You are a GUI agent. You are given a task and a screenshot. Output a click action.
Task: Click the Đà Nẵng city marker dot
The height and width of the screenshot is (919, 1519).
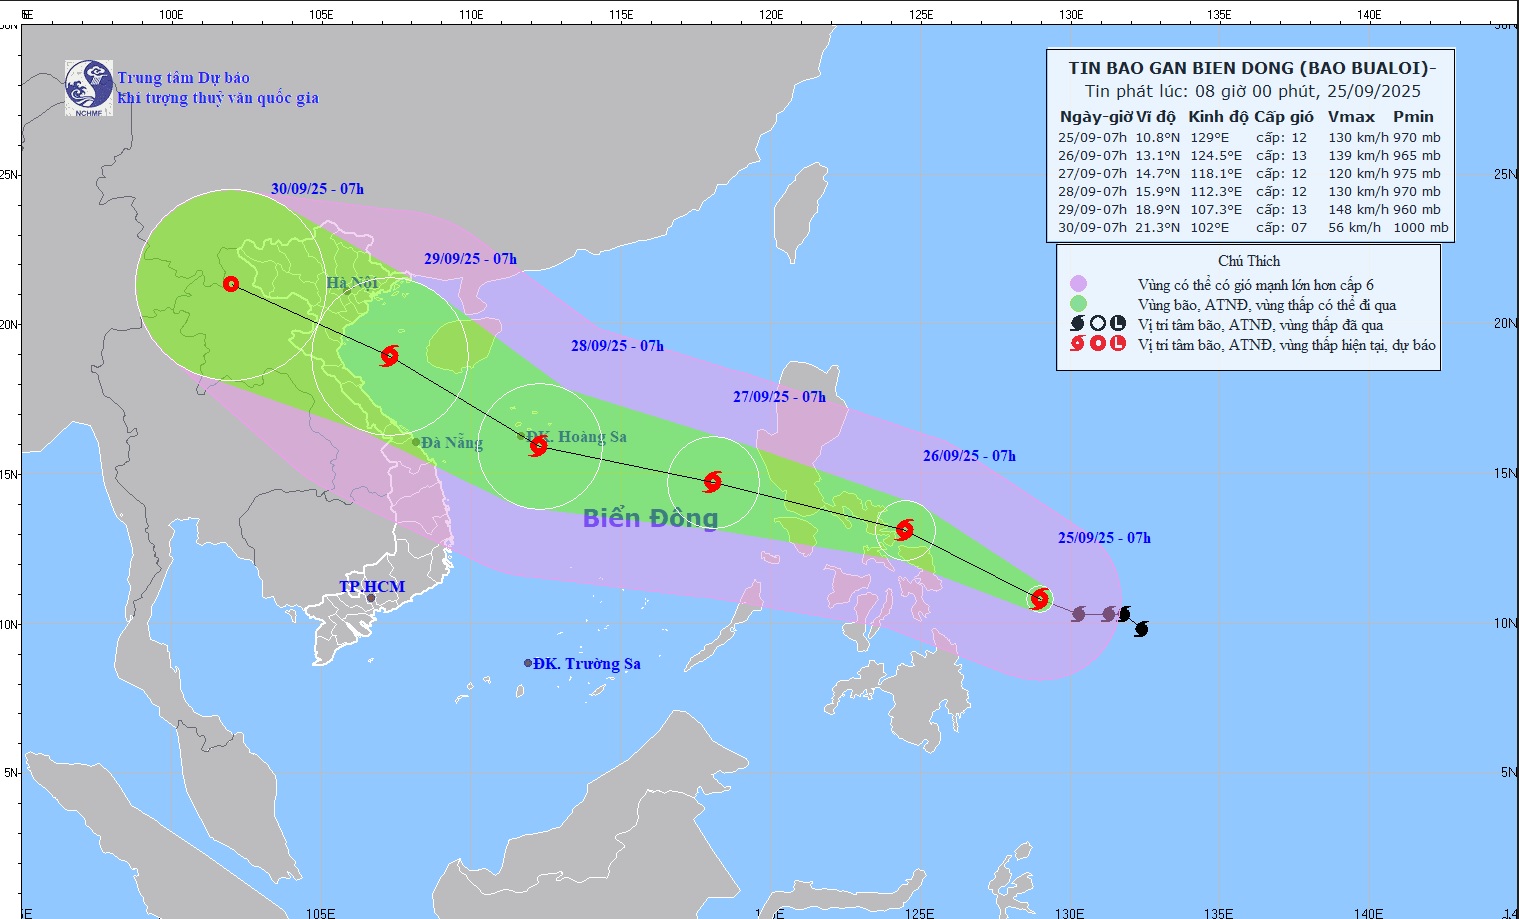pos(416,442)
